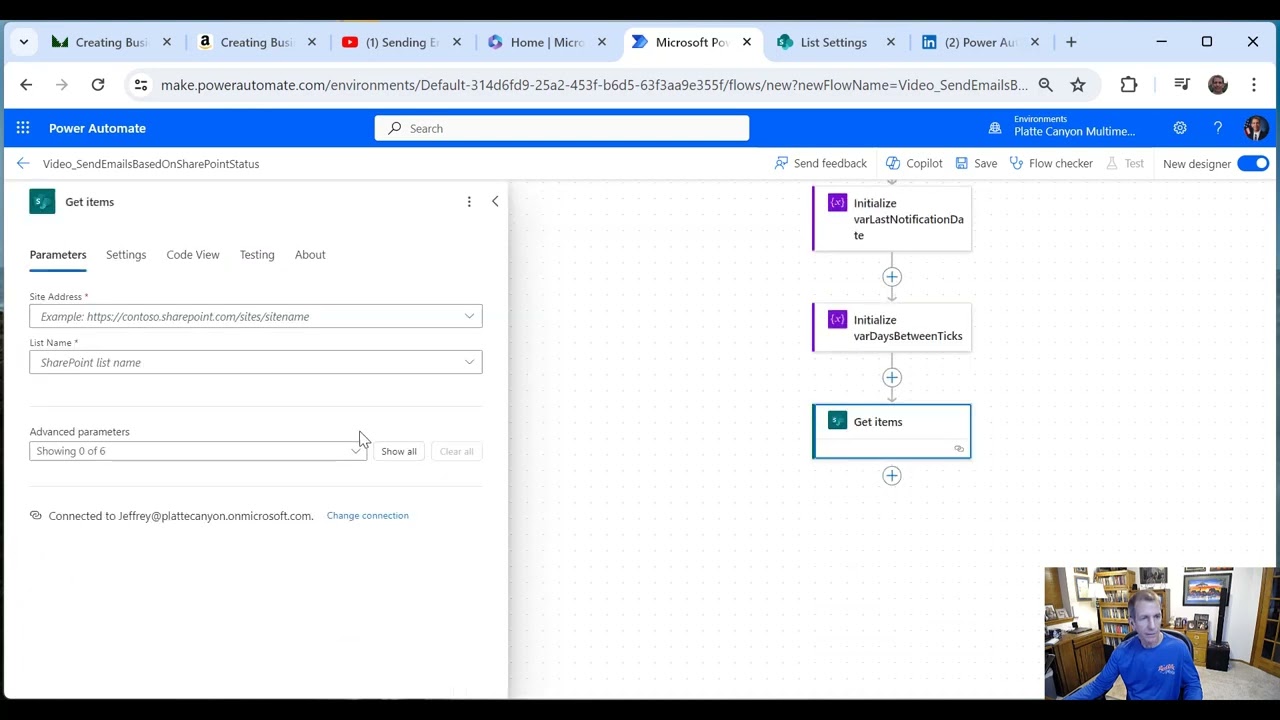The width and height of the screenshot is (1280, 720).
Task: Open the browser extensions puzzle icon
Action: (x=1129, y=85)
